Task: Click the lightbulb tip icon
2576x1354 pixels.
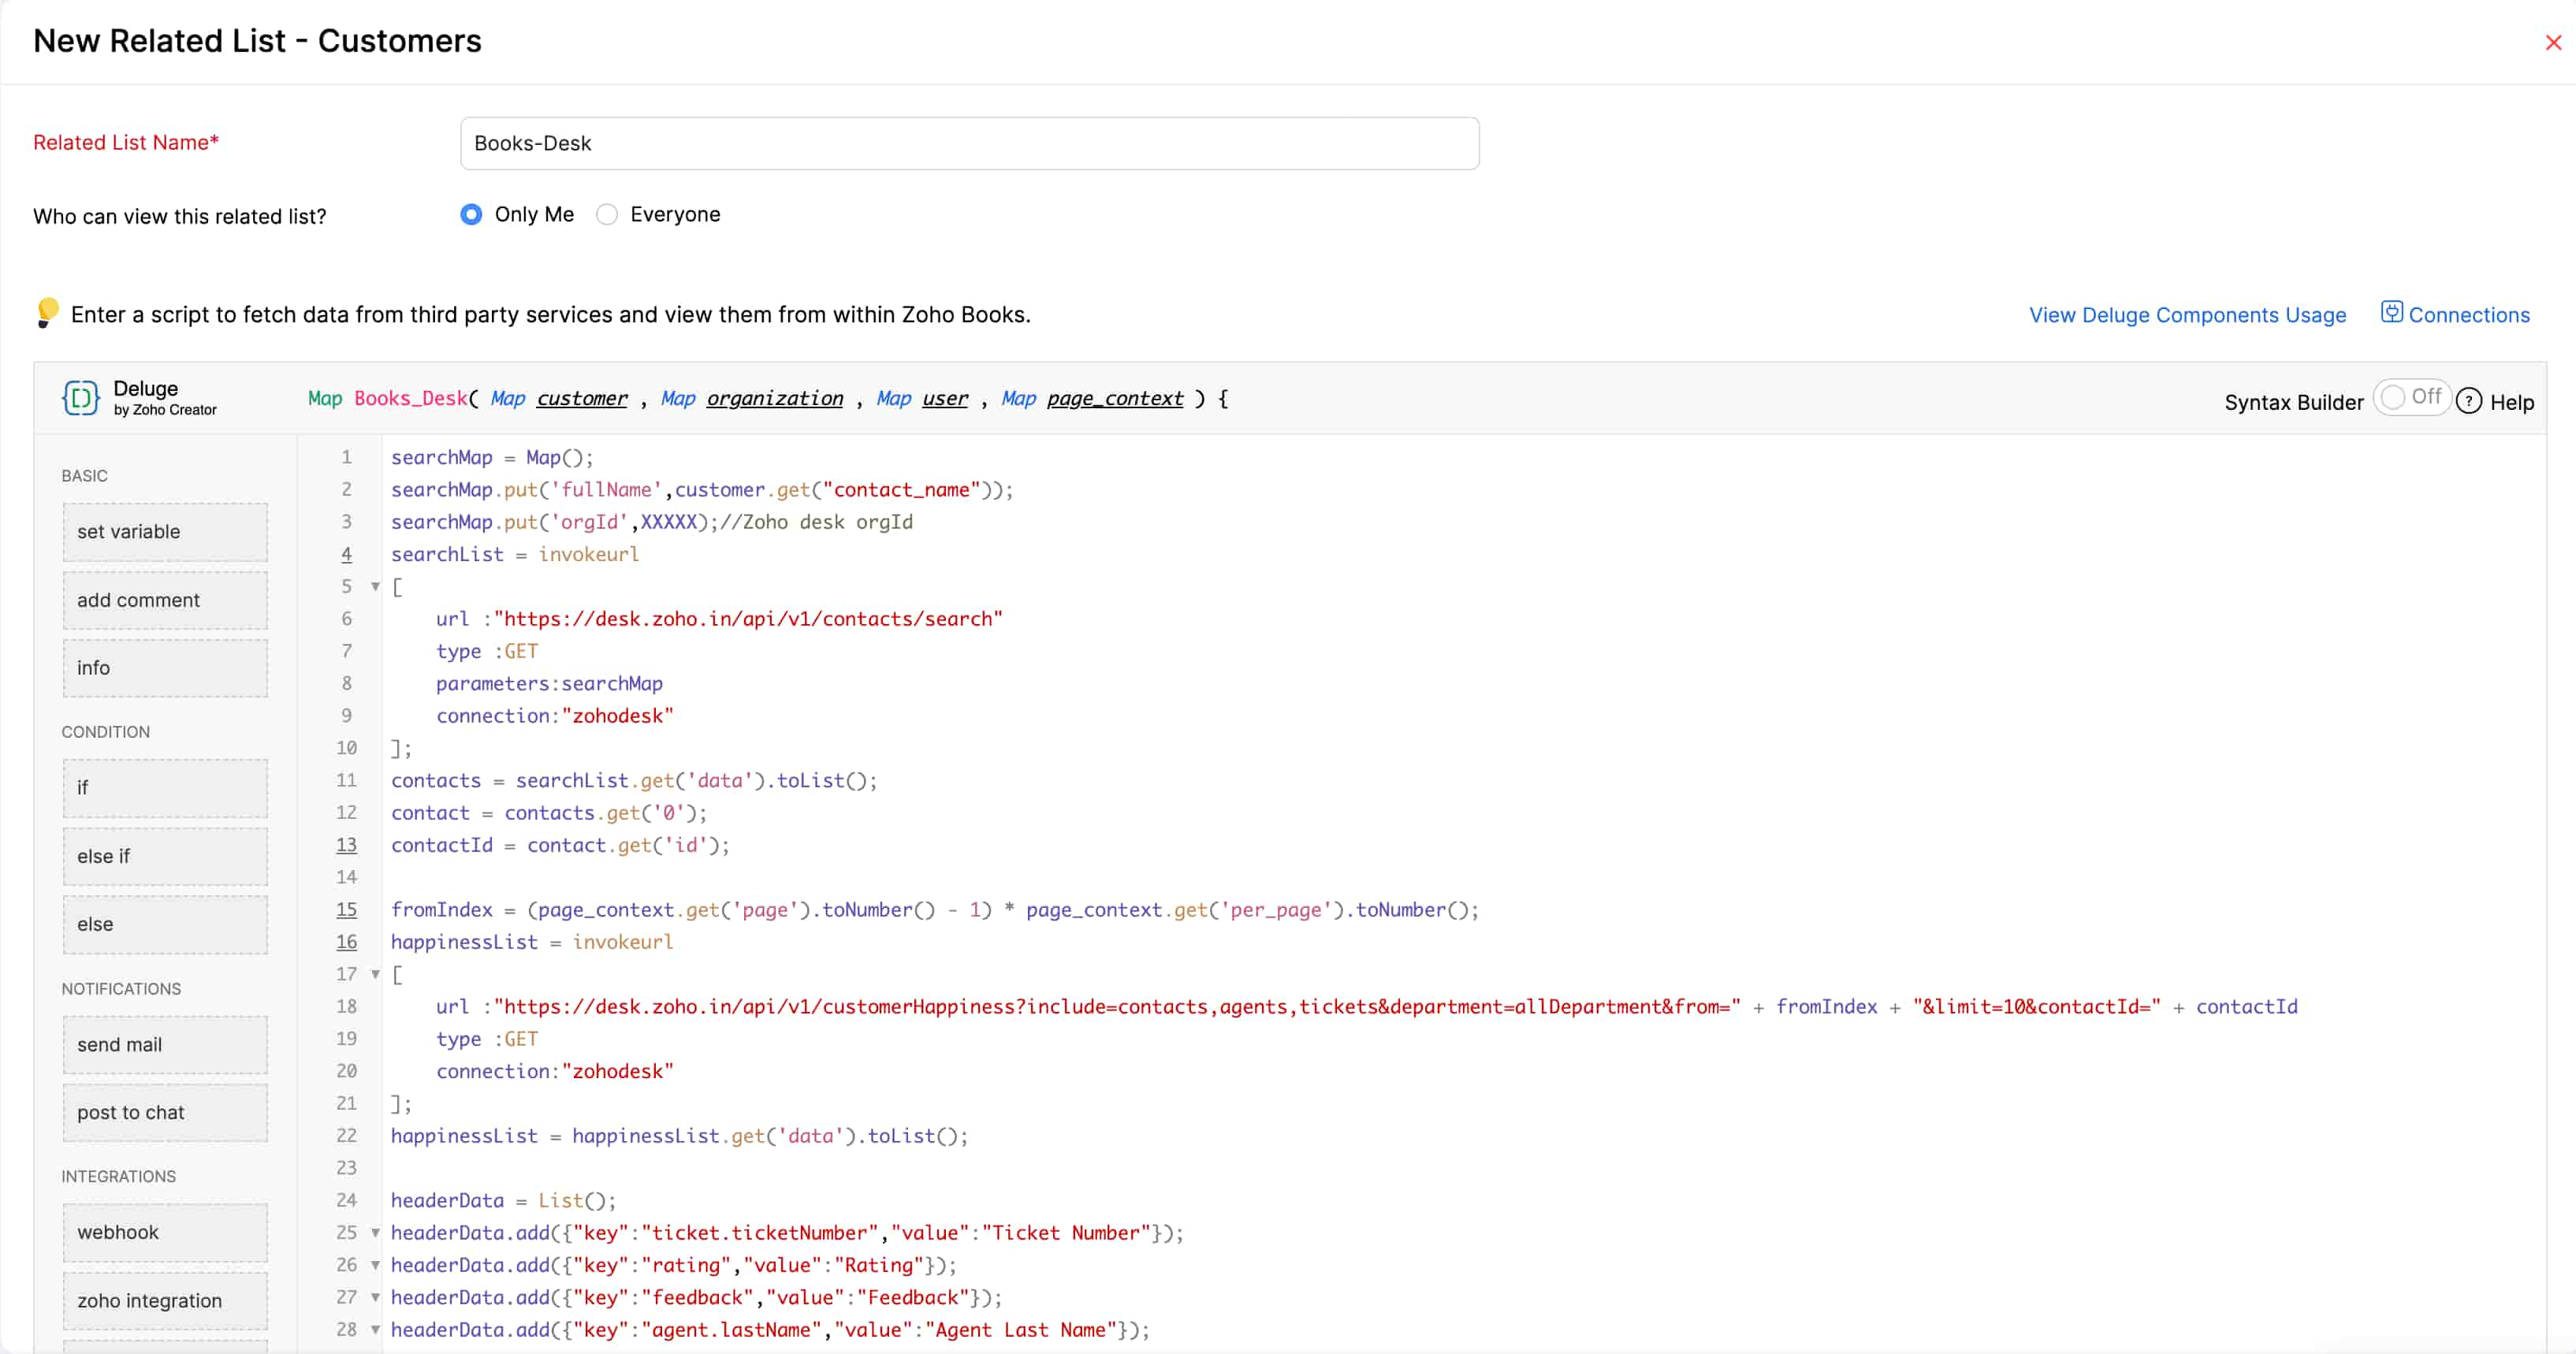Action: [47, 312]
